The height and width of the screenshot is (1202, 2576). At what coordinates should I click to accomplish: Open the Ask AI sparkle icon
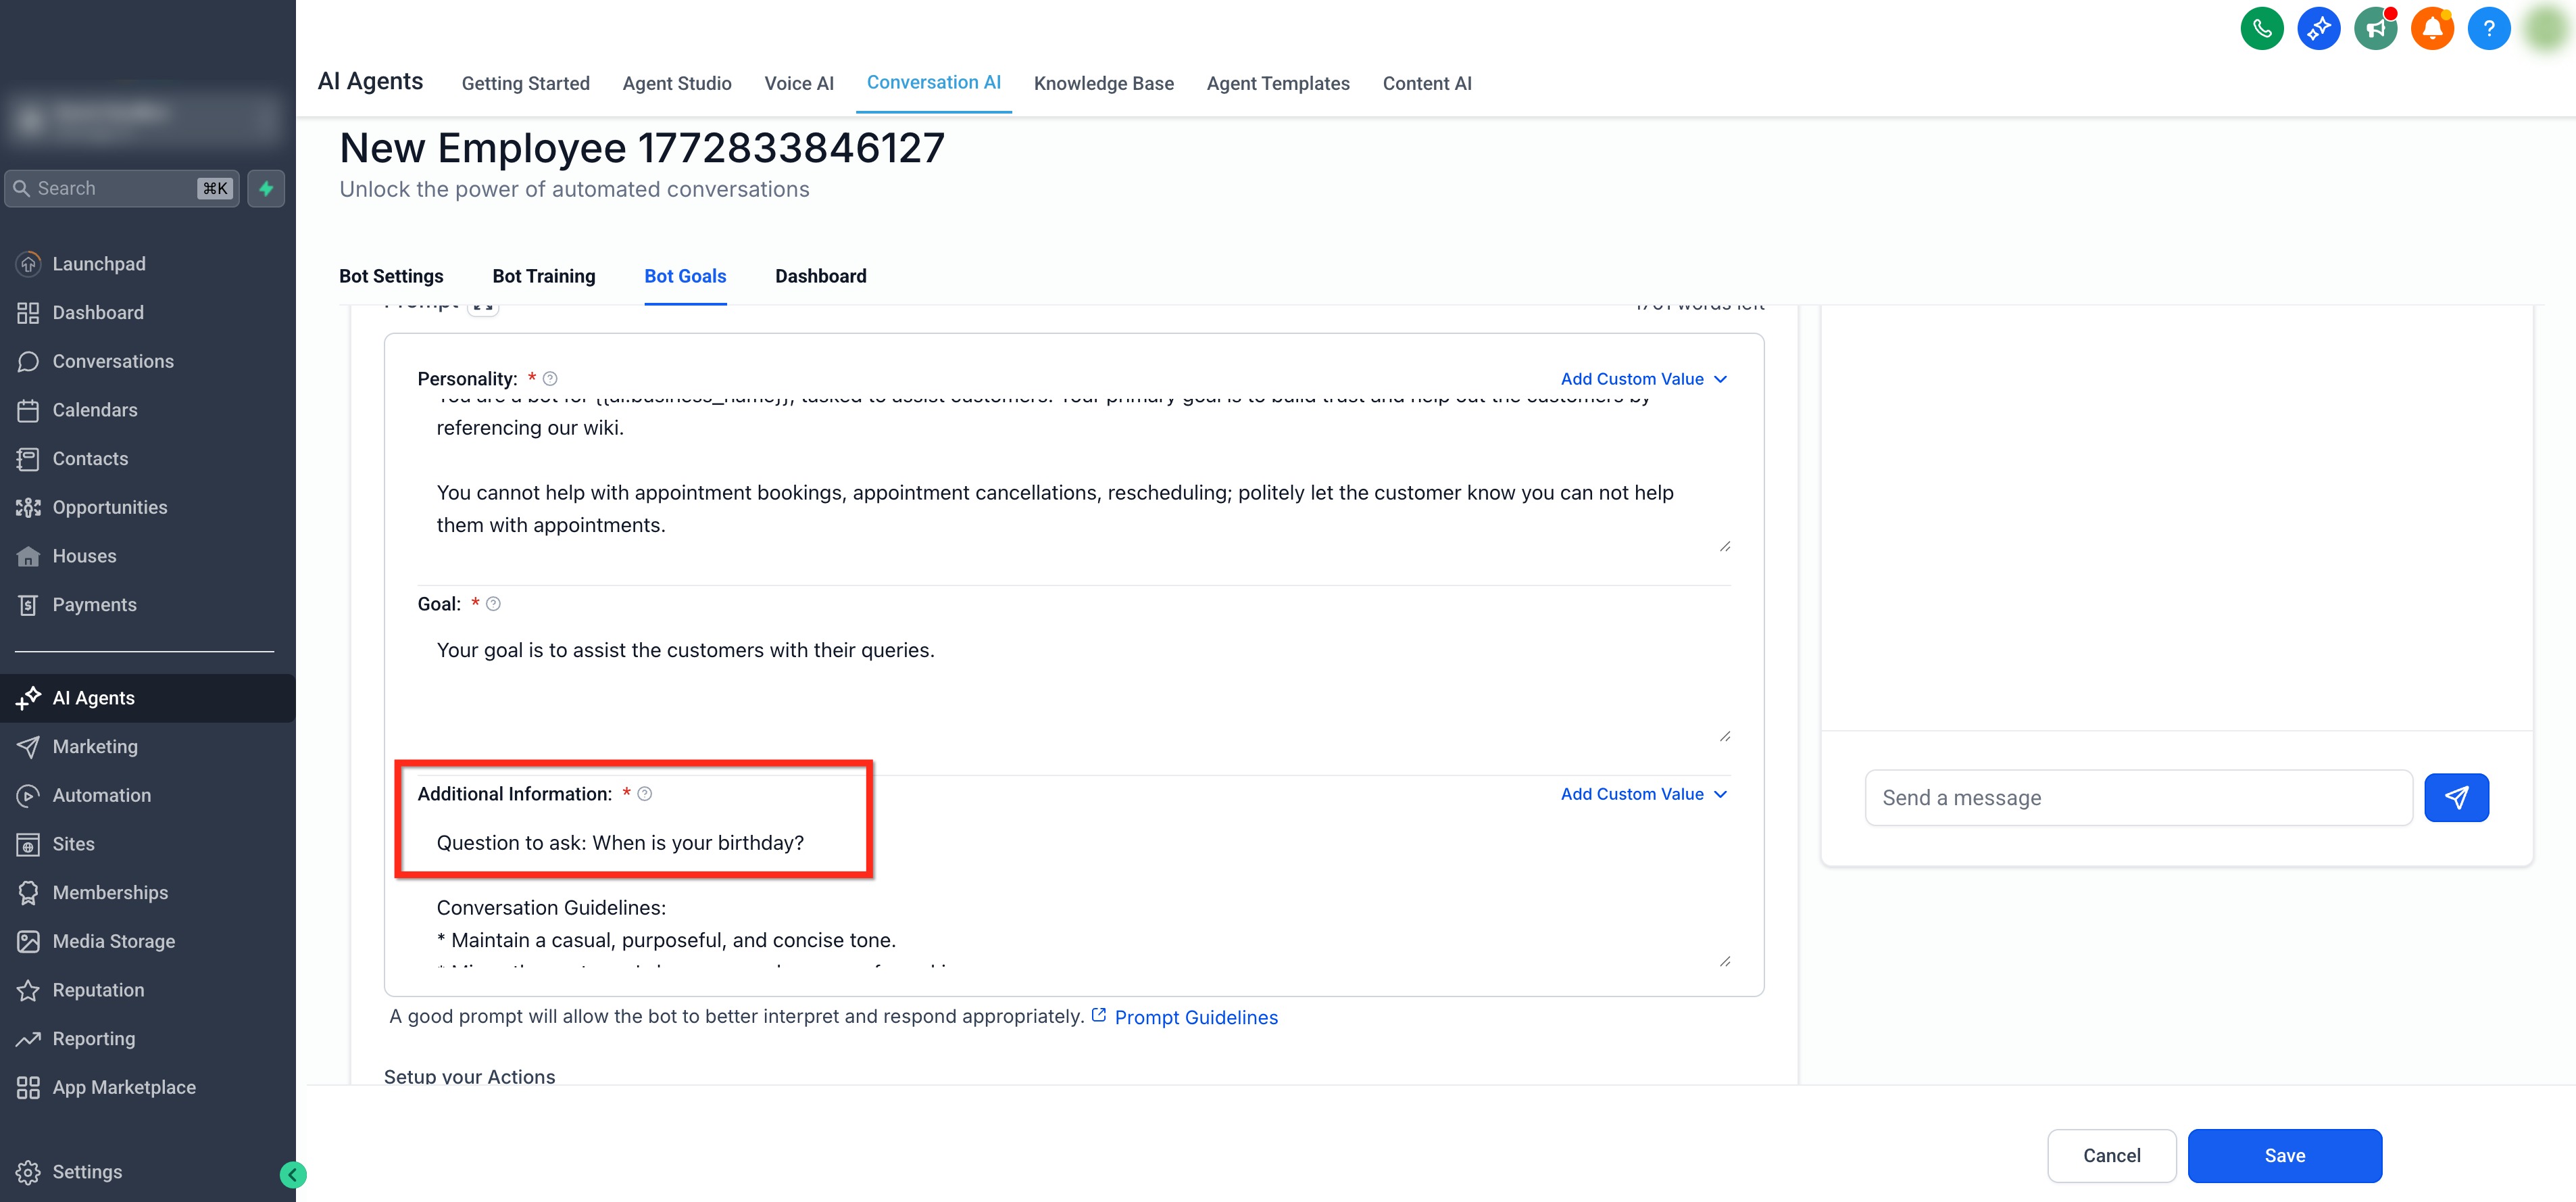(x=2318, y=28)
